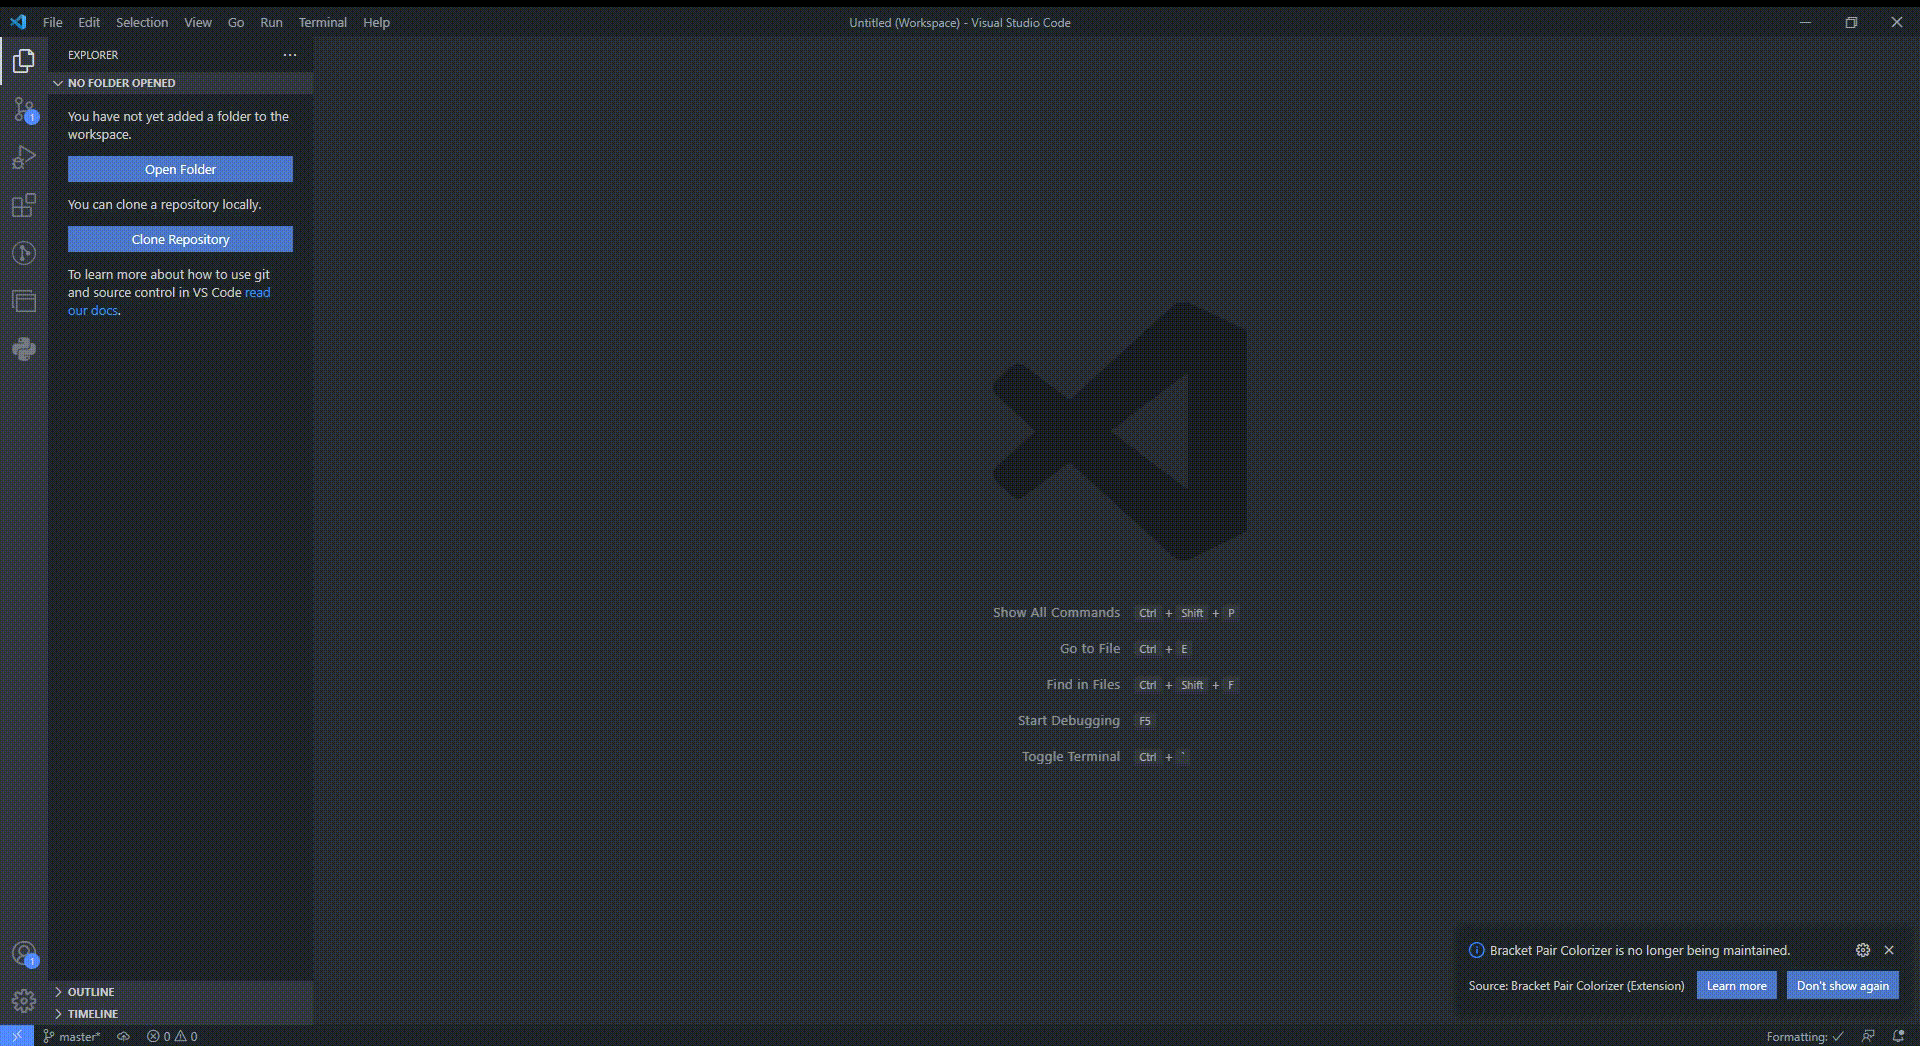Click the remote connection indicator

17,1036
